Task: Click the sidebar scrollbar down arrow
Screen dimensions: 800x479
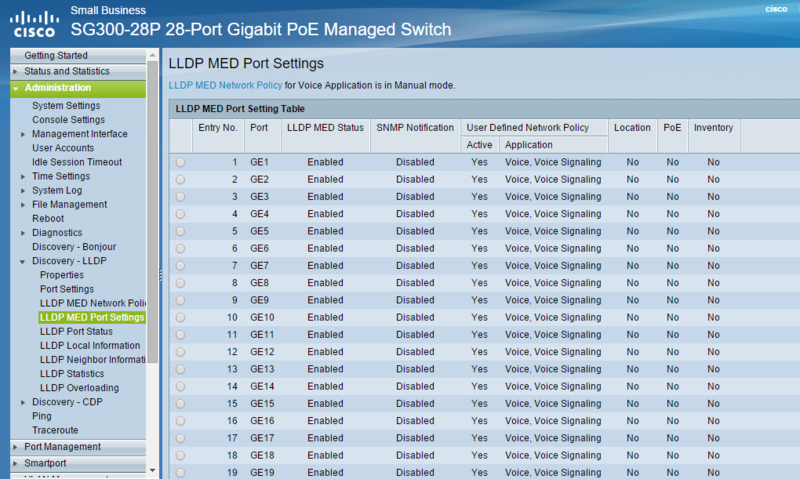Action: tap(153, 469)
